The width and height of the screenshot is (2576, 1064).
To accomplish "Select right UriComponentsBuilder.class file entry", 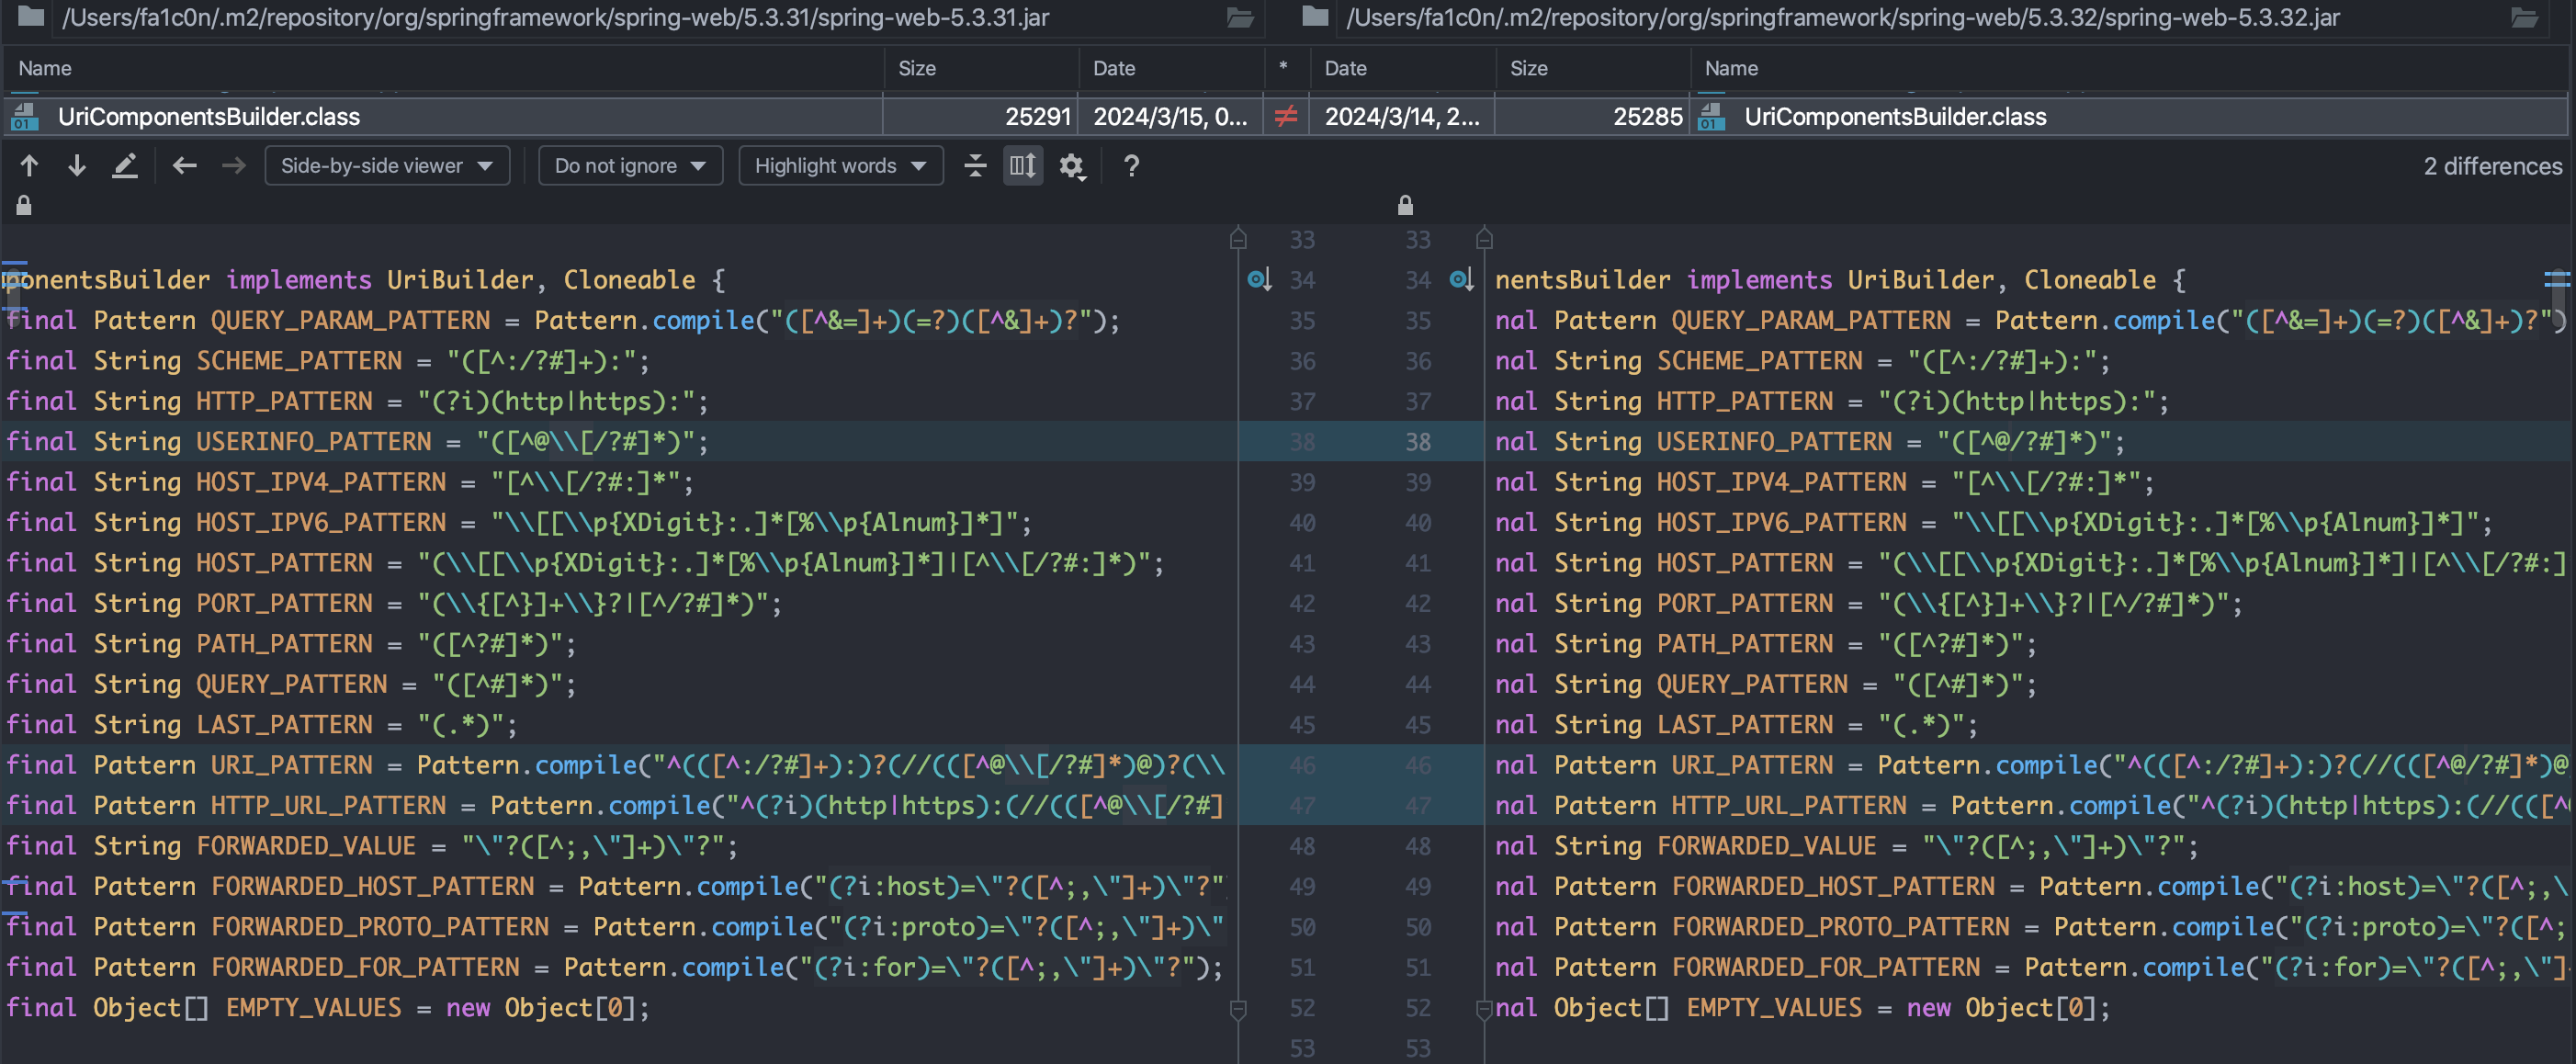I will (1895, 117).
